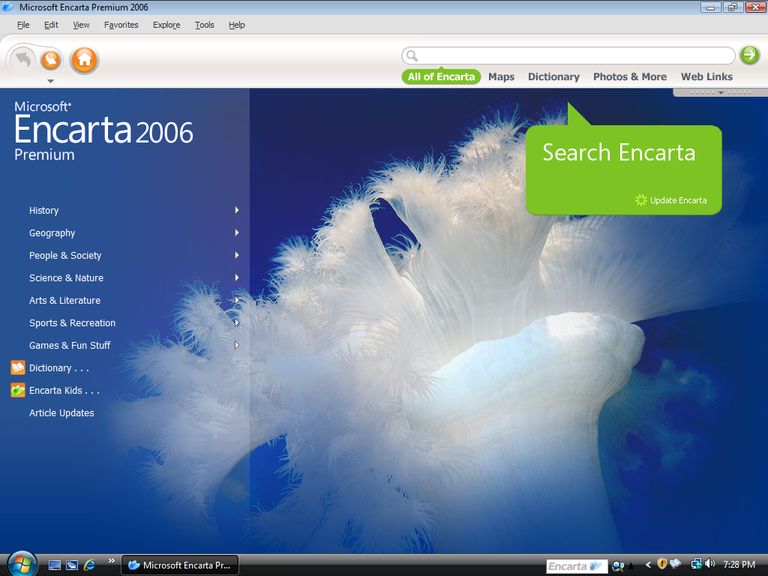
Task: Open Internet Explorer from quick launch
Action: (90, 565)
